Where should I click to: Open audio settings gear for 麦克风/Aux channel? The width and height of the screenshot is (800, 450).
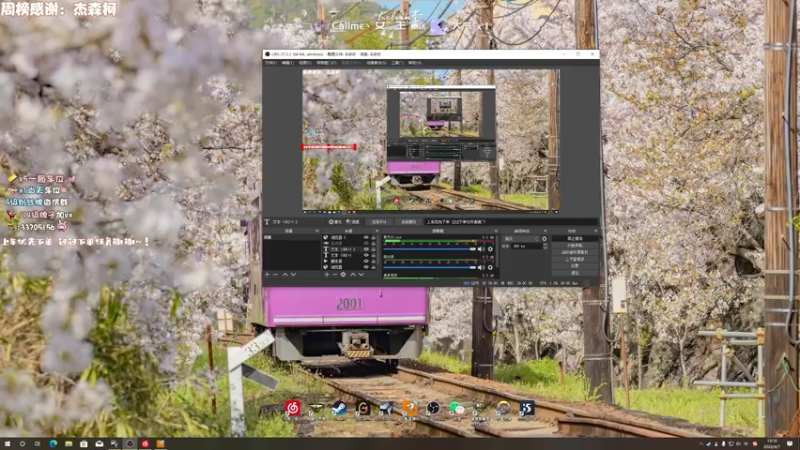[490, 249]
